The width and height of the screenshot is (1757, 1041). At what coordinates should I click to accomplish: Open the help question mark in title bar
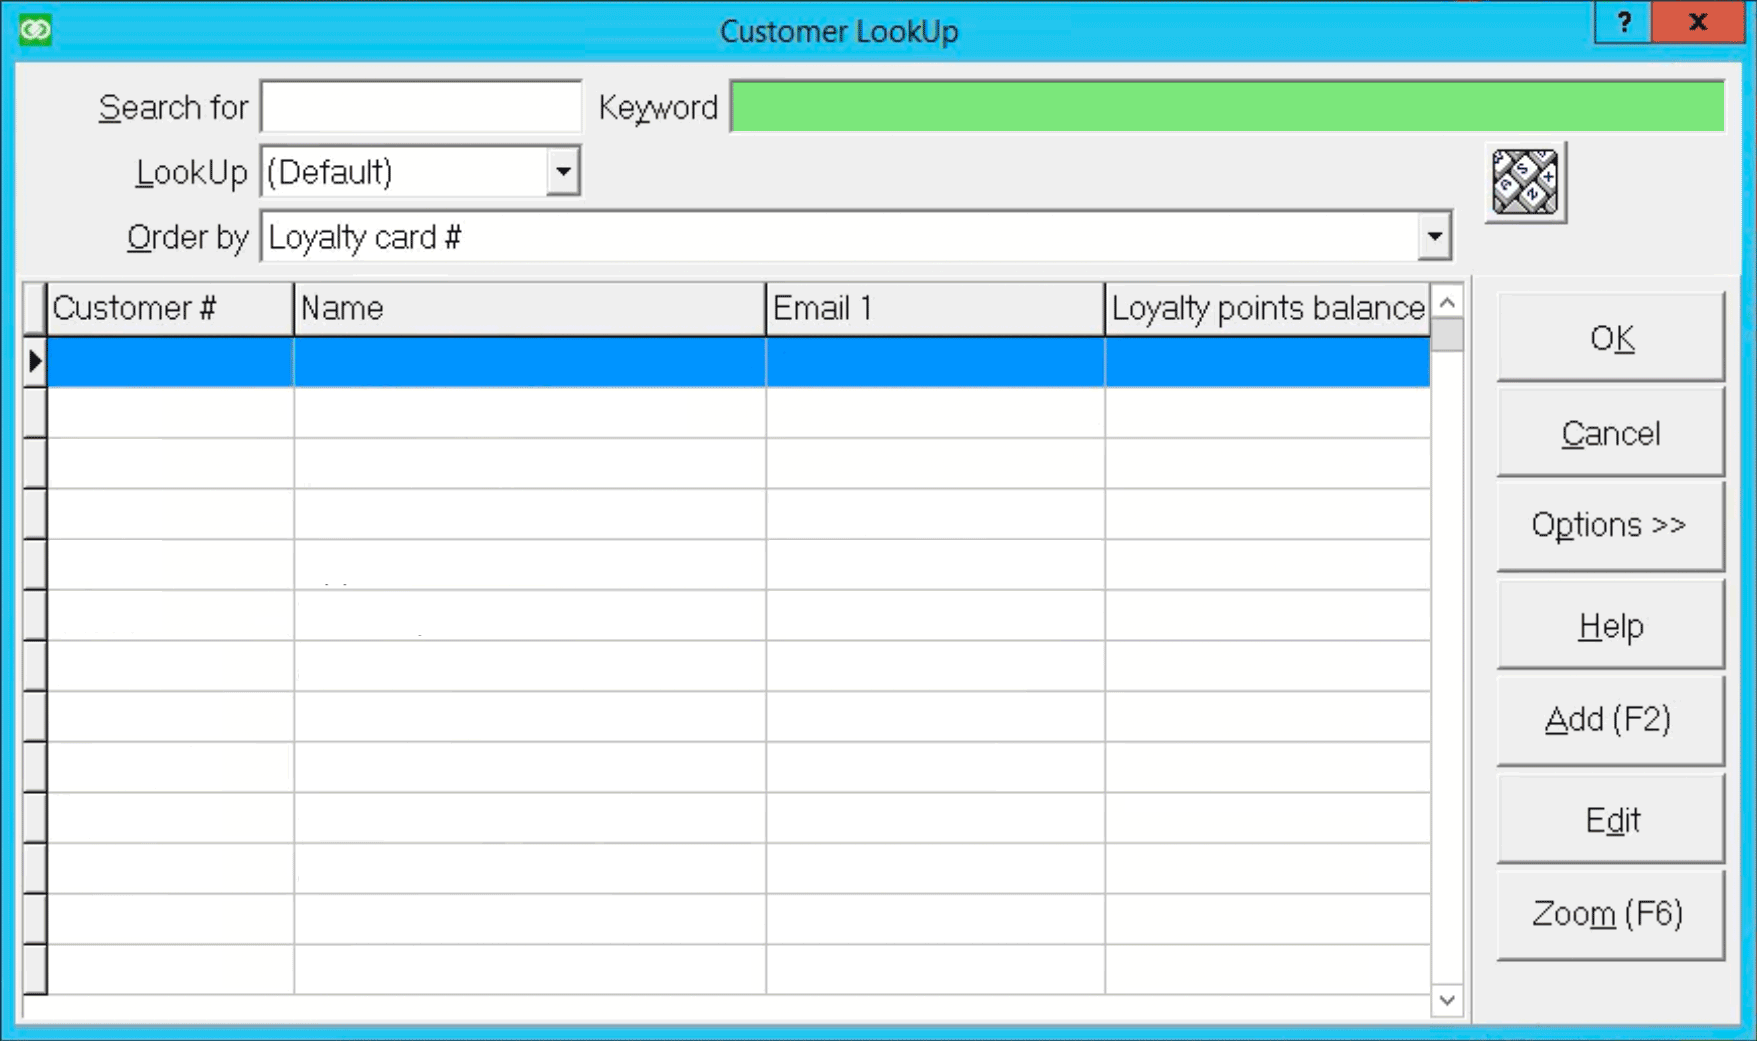coord(1622,21)
